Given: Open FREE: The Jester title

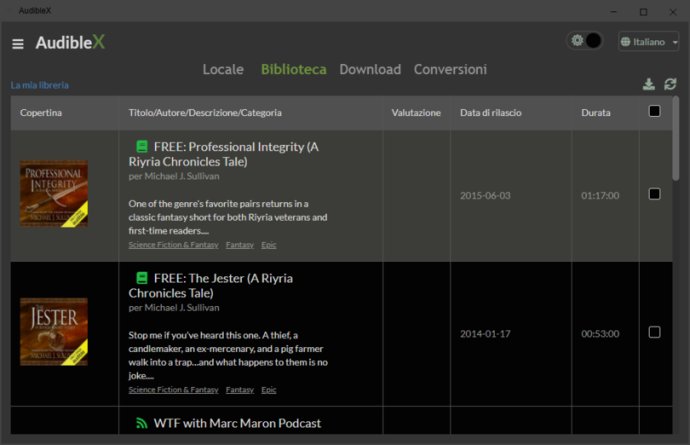Looking at the screenshot, I should [211, 286].
